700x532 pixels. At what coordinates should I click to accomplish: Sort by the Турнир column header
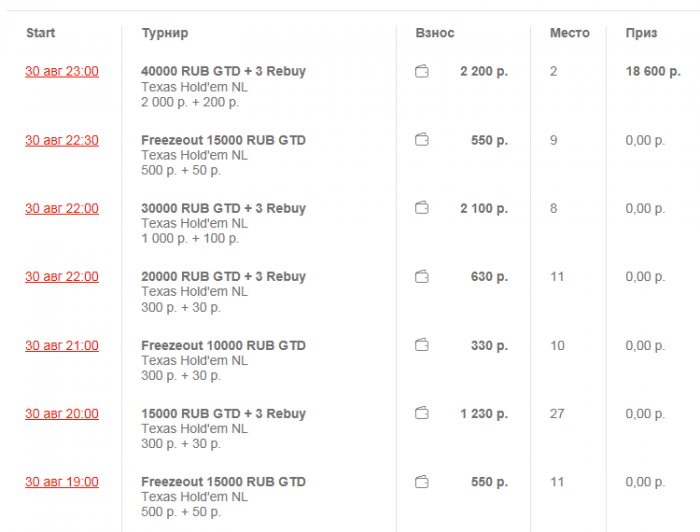(165, 33)
